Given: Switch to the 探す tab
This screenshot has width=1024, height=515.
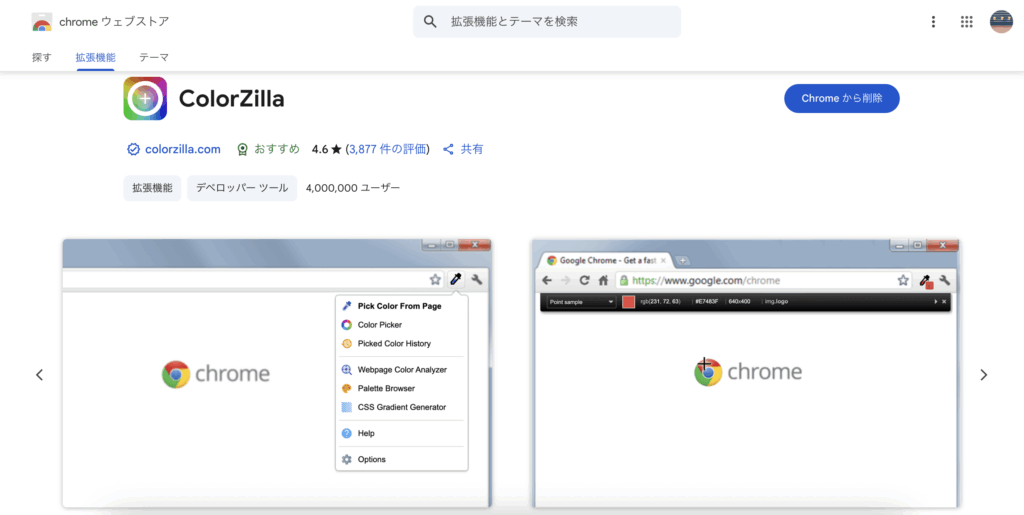Looking at the screenshot, I should pos(42,58).
